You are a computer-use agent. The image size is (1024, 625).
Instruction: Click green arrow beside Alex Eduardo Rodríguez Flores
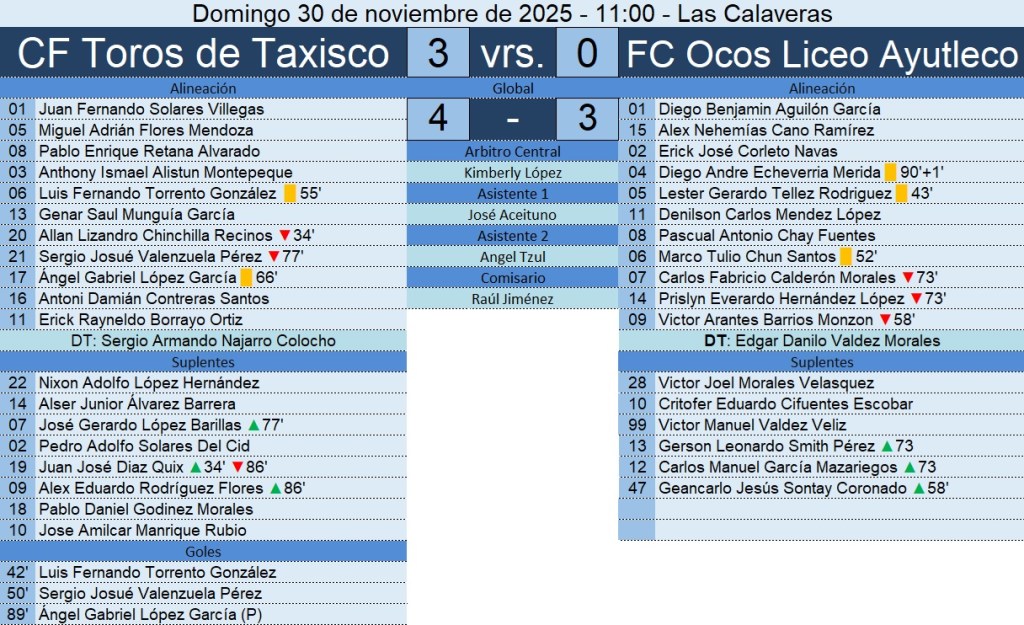(275, 489)
